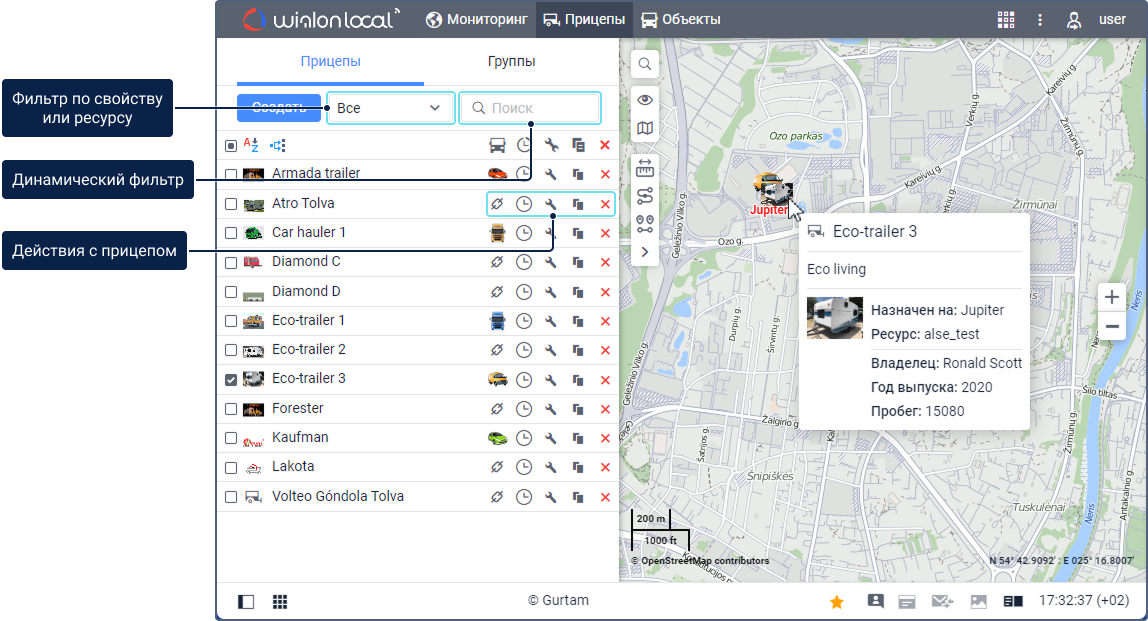Viewport: 1148px width, 621px height.
Task: Click the registration clock icon for Forester
Action: coord(524,409)
